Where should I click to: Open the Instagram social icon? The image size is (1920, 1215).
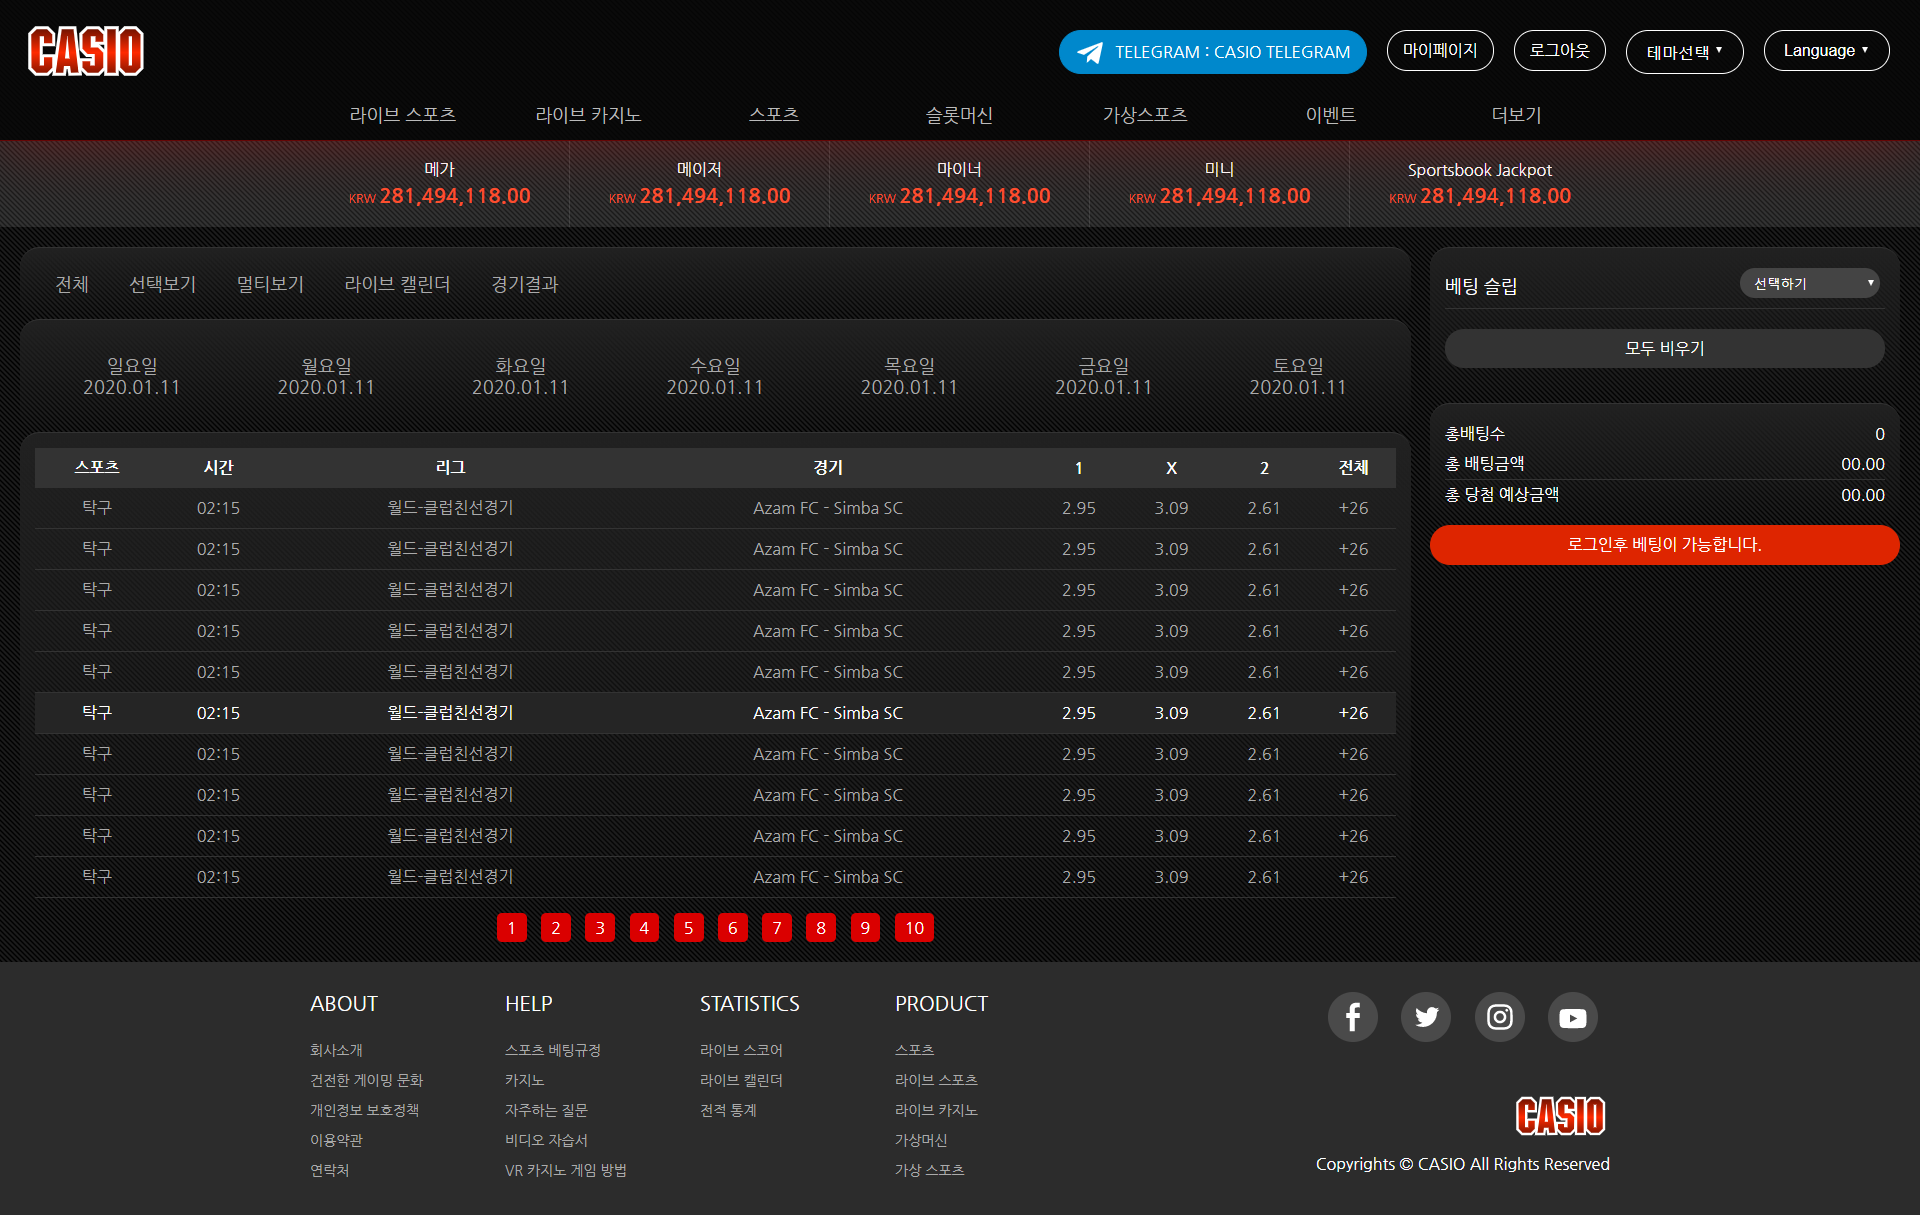pos(1499,1017)
